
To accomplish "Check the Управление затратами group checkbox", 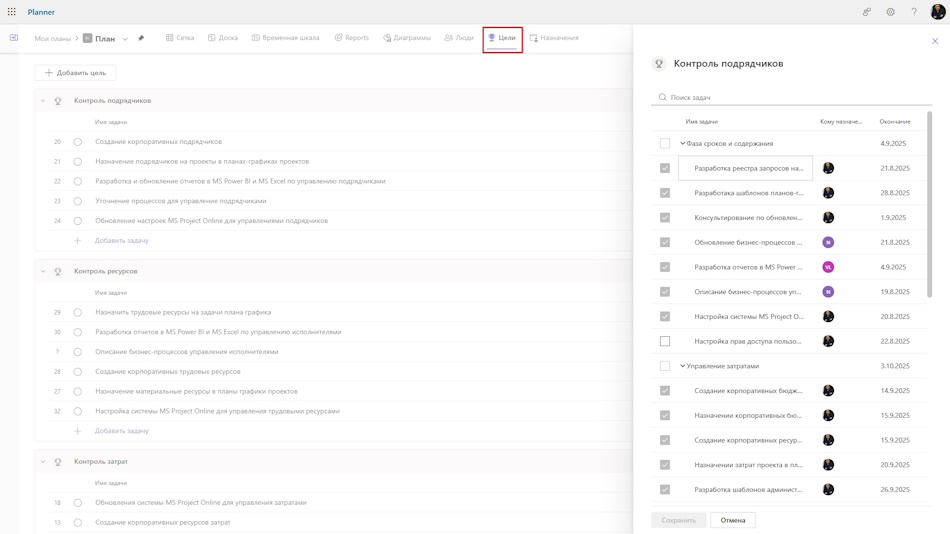I will click(665, 366).
